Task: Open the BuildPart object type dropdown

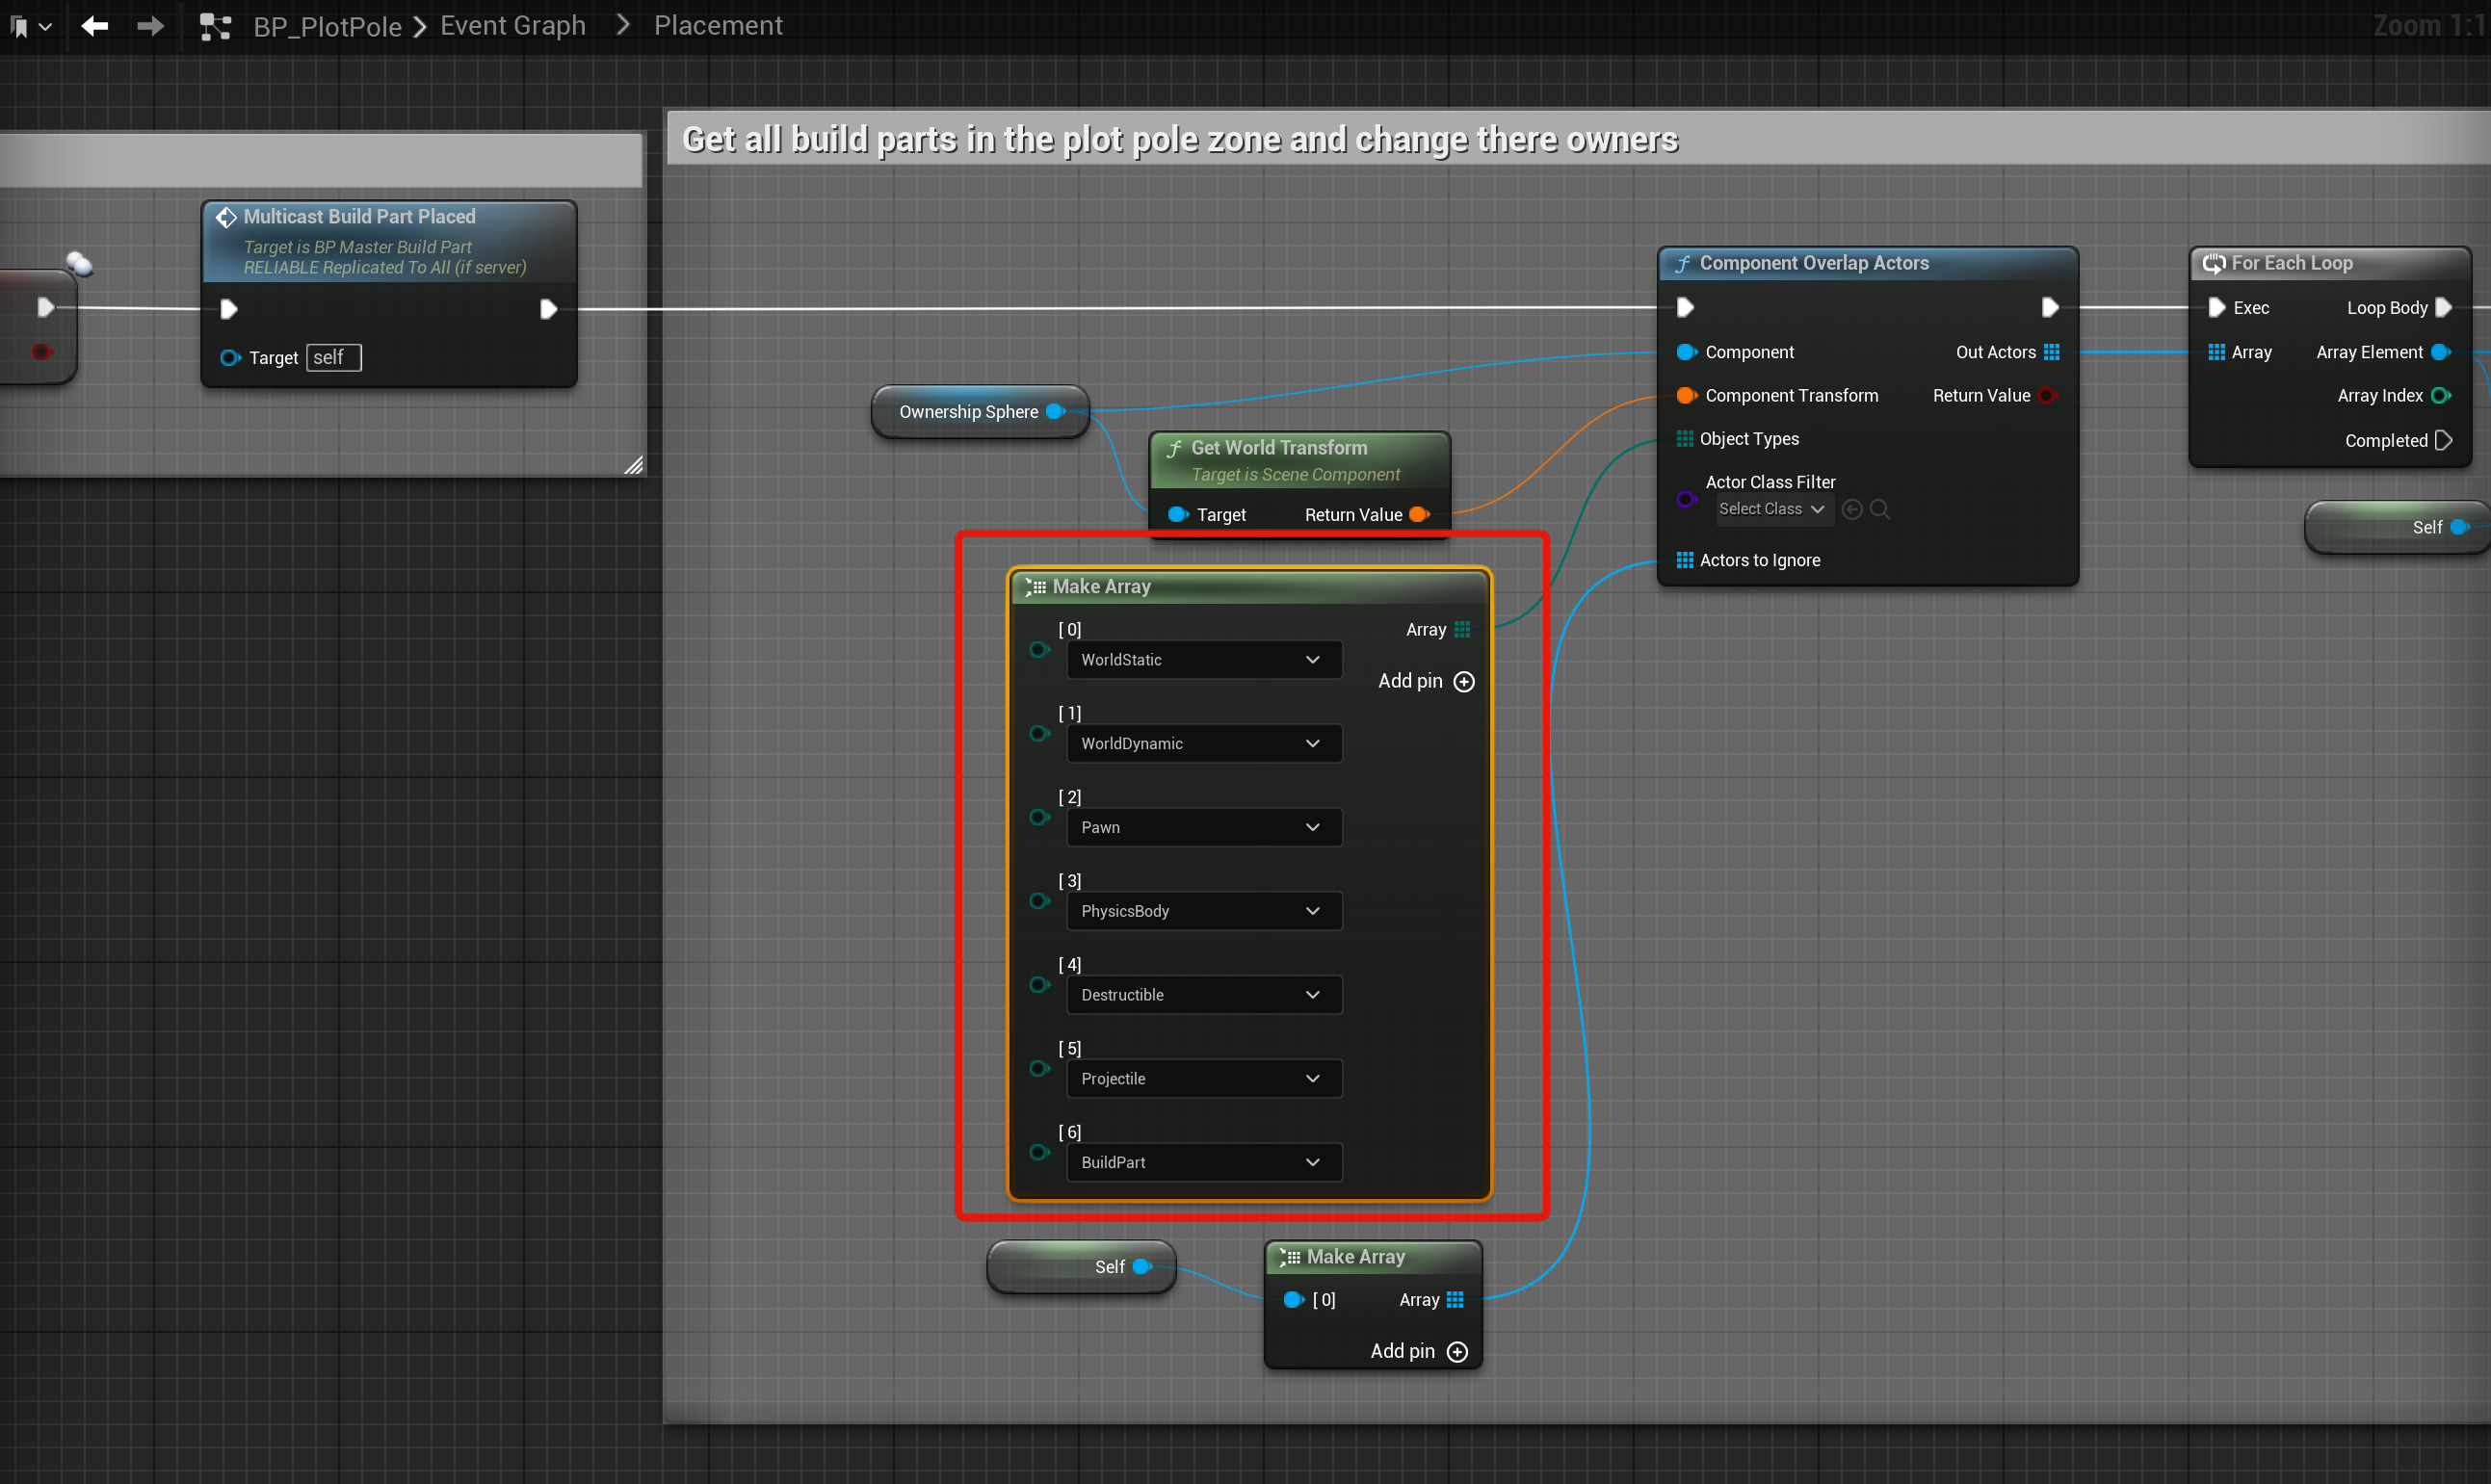Action: [1203, 1163]
